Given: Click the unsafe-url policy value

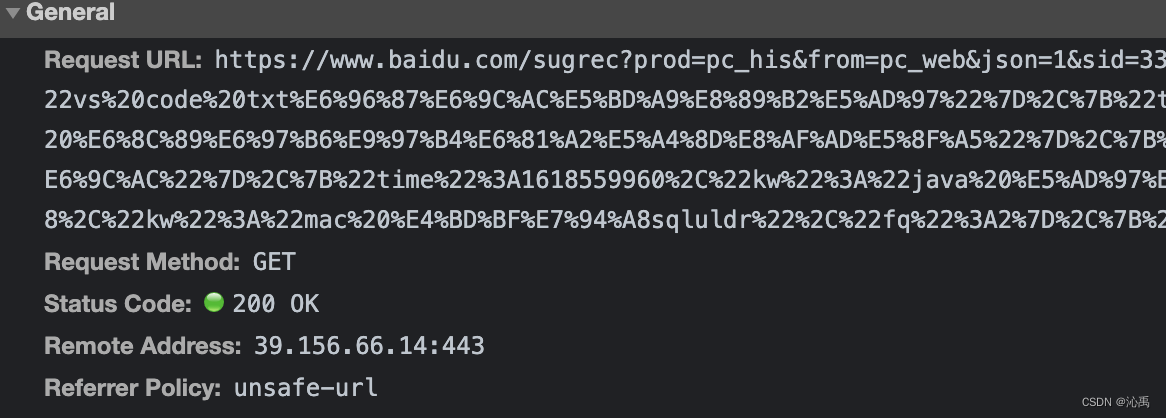Looking at the screenshot, I should [x=306, y=388].
